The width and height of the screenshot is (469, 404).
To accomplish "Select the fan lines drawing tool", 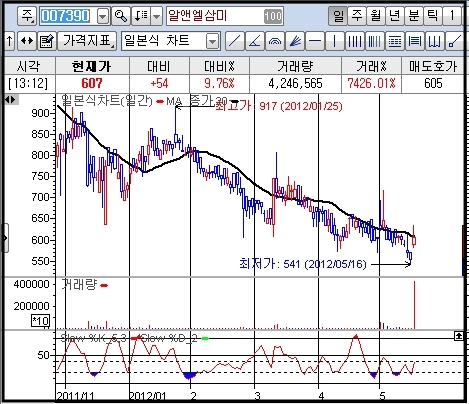I will (x=295, y=41).
